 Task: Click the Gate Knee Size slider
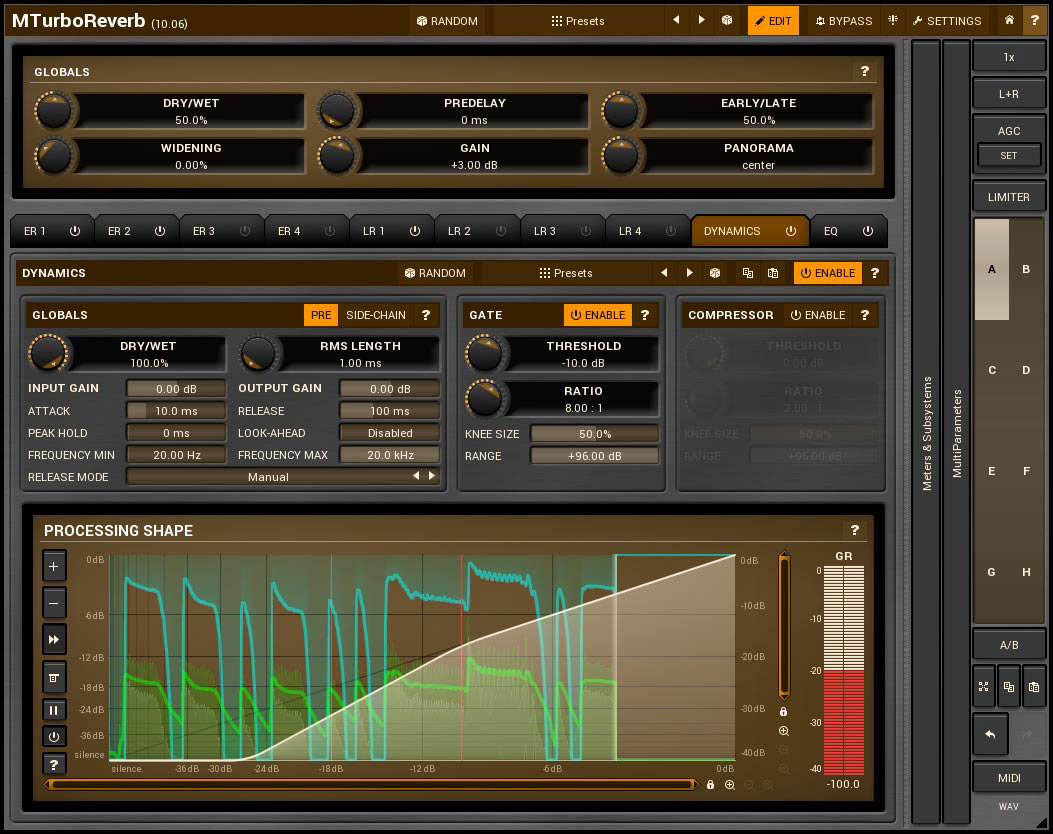[x=594, y=434]
